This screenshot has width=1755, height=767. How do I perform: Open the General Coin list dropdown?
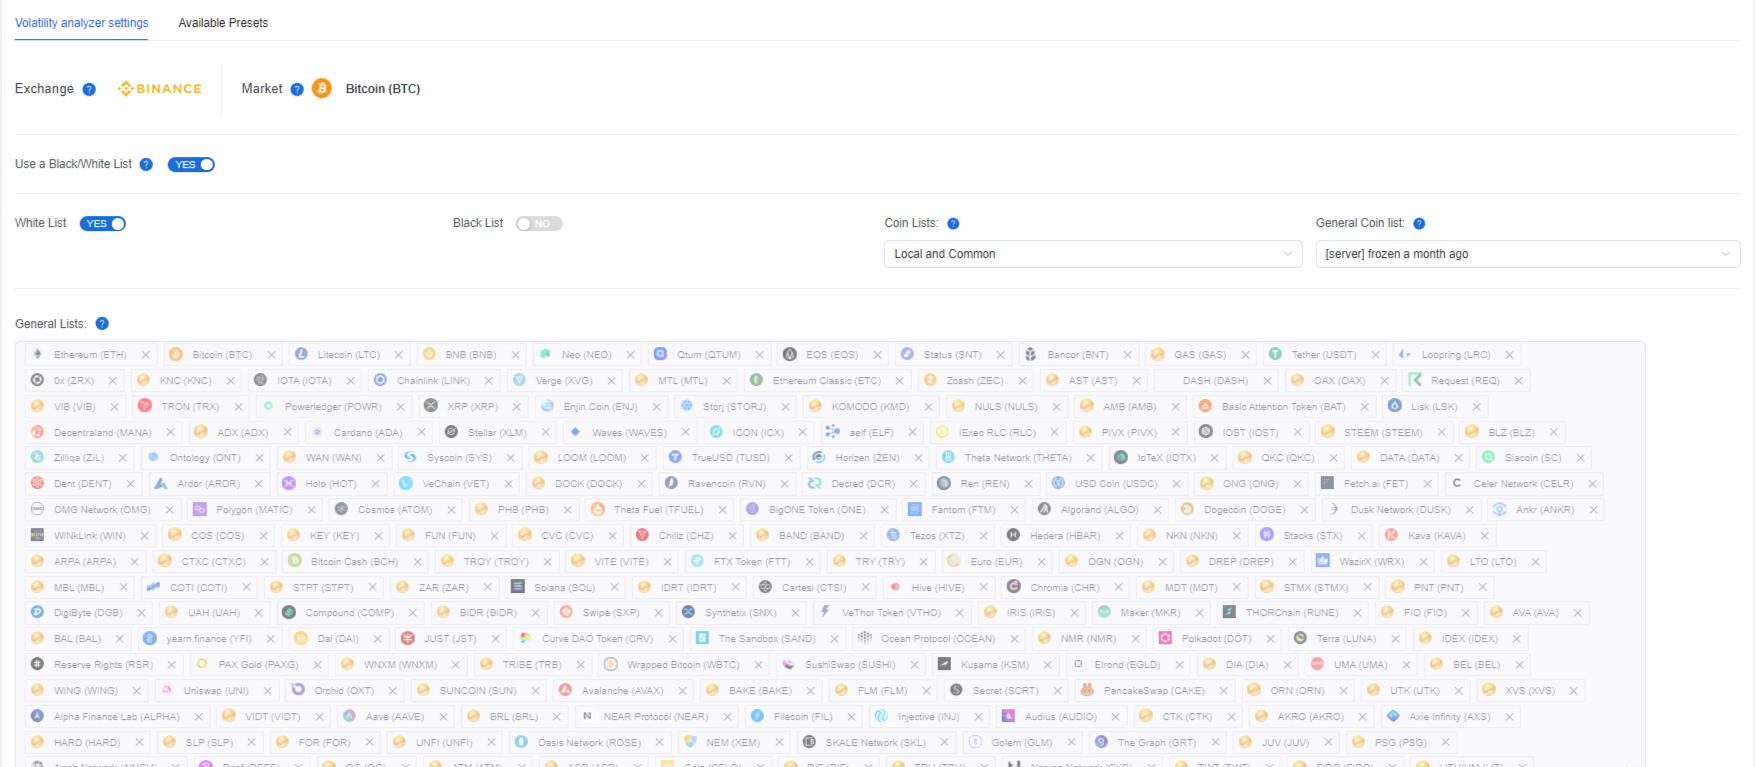[x=1528, y=254]
